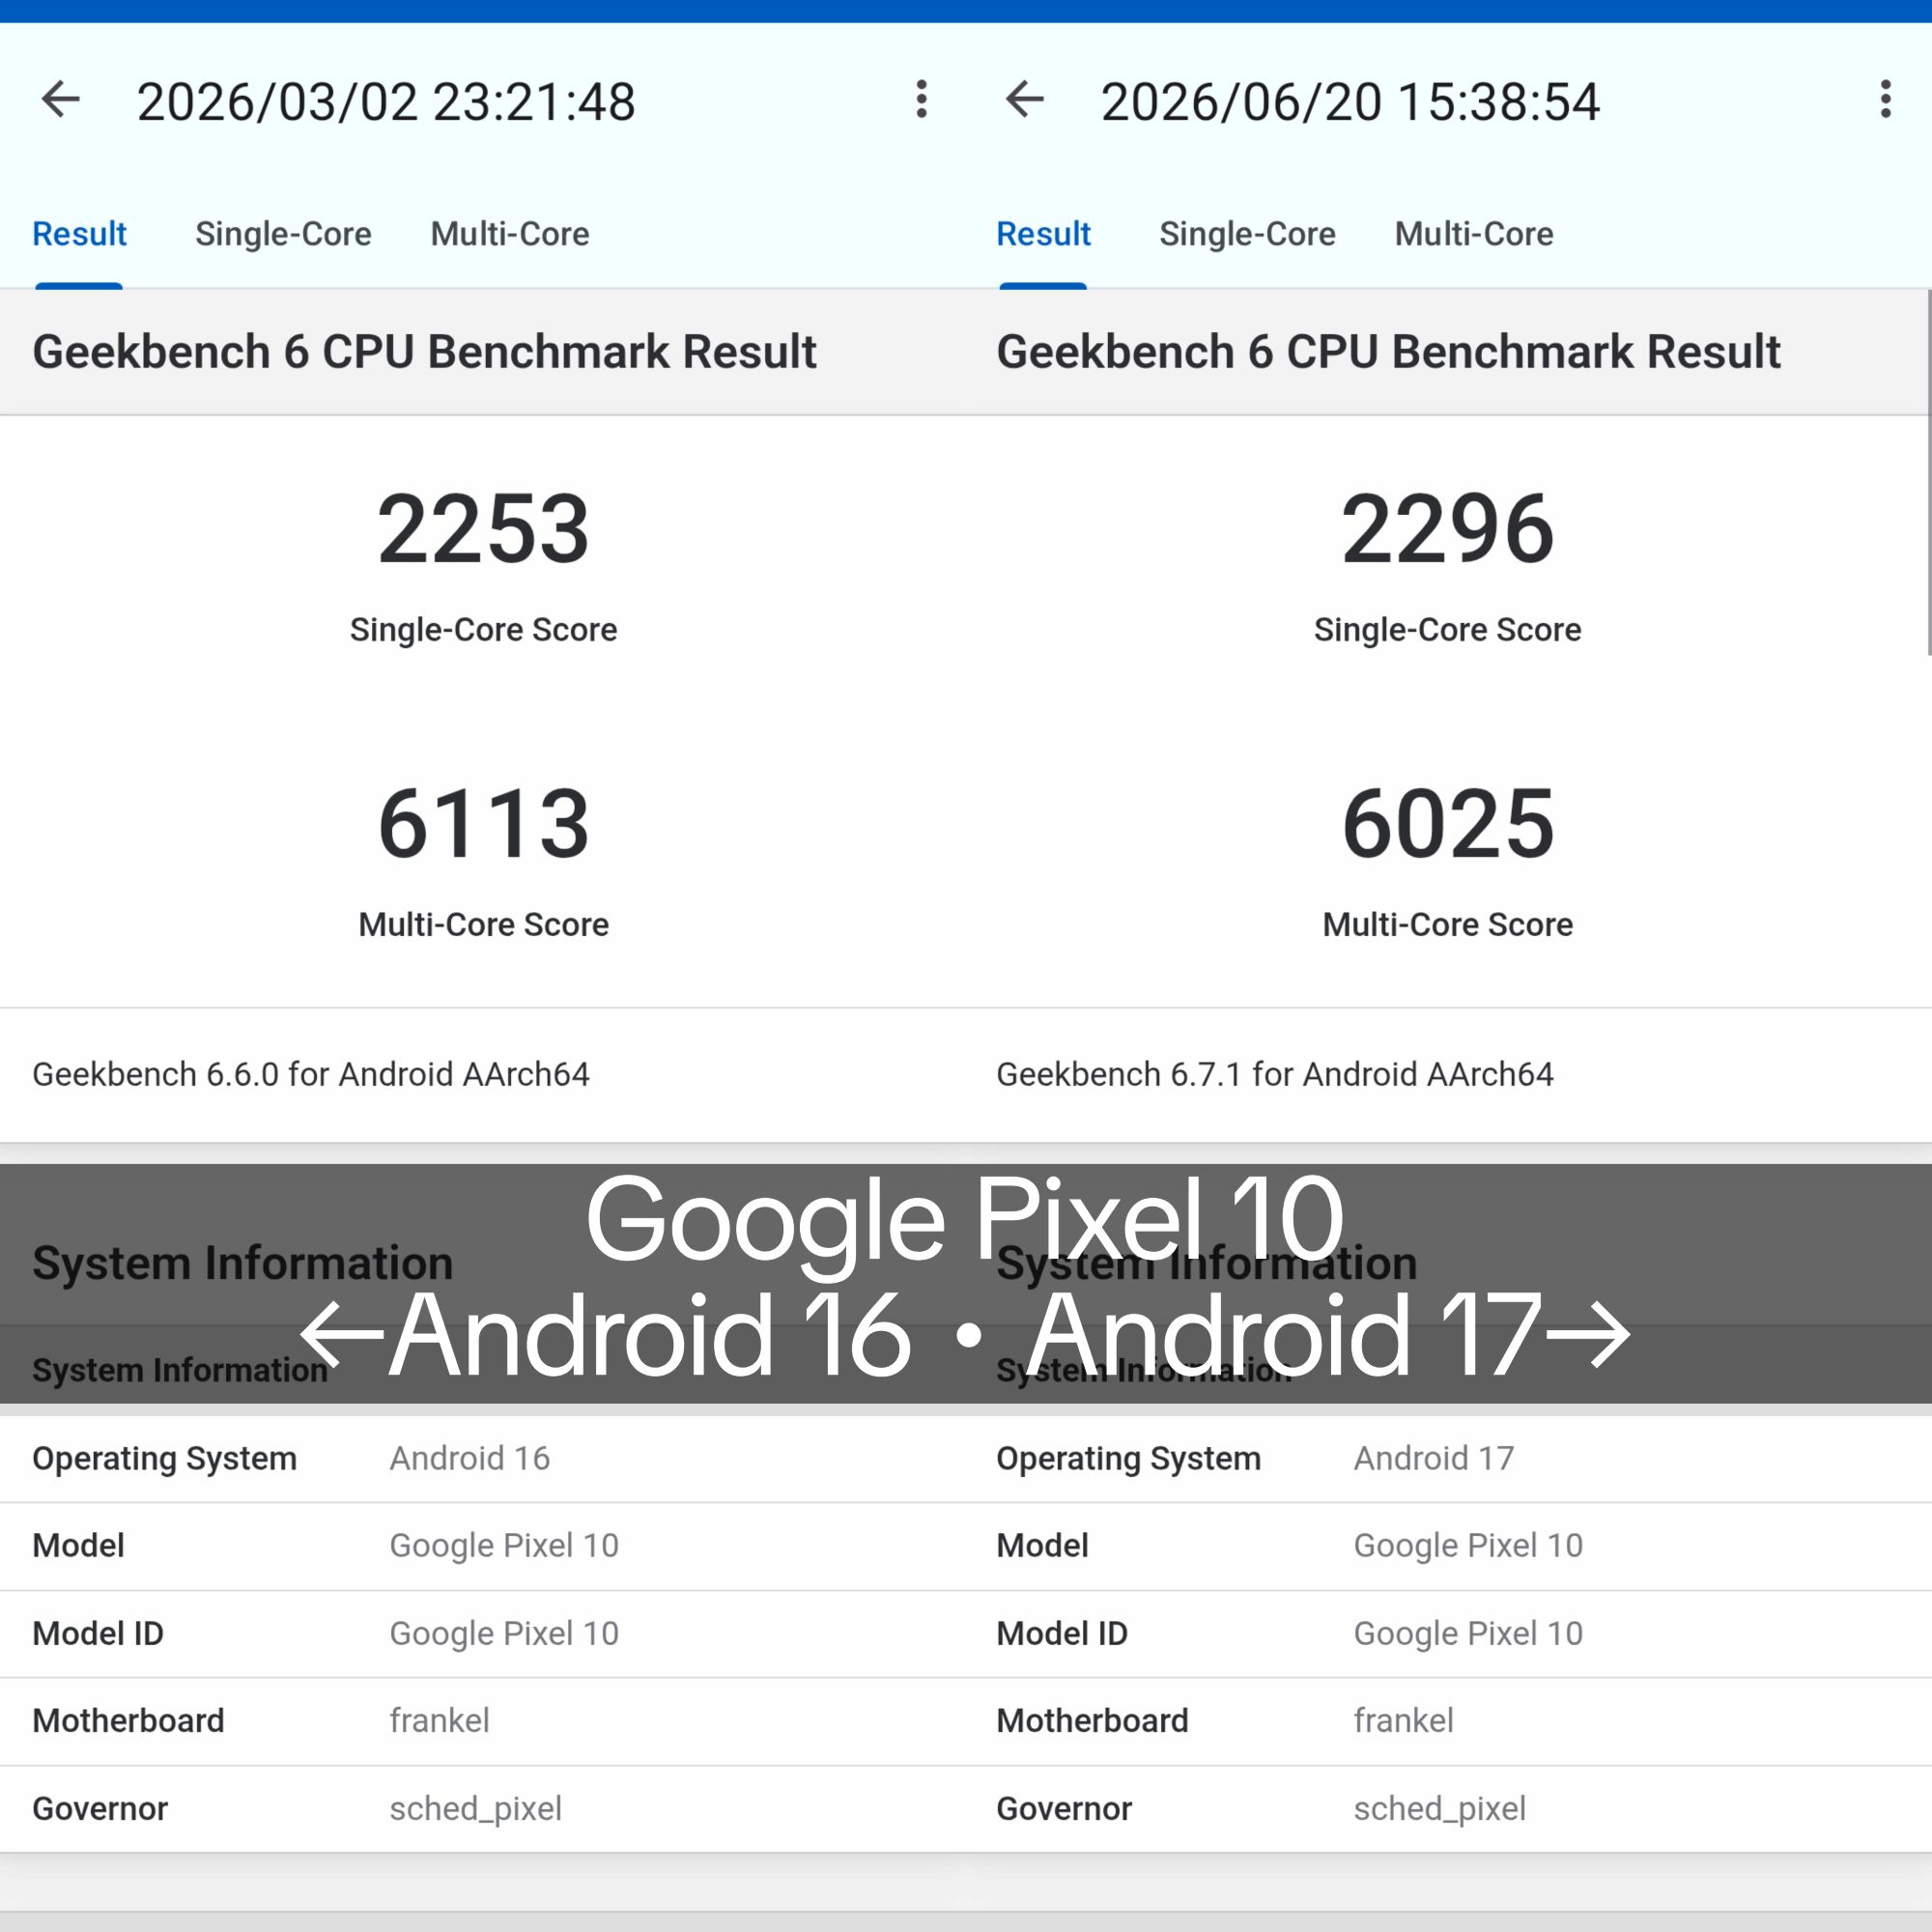Click left panel Motherboard value frankel

pos(439,1720)
